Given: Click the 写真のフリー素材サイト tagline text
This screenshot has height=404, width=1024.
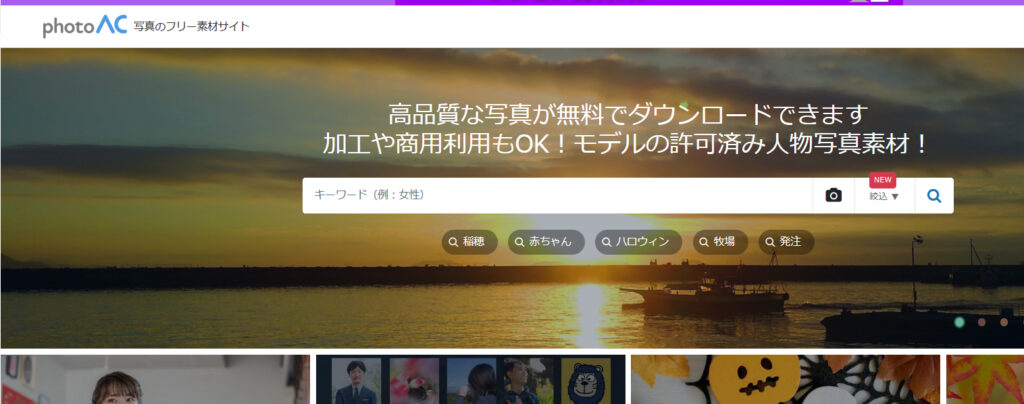Looking at the screenshot, I should pos(191,27).
